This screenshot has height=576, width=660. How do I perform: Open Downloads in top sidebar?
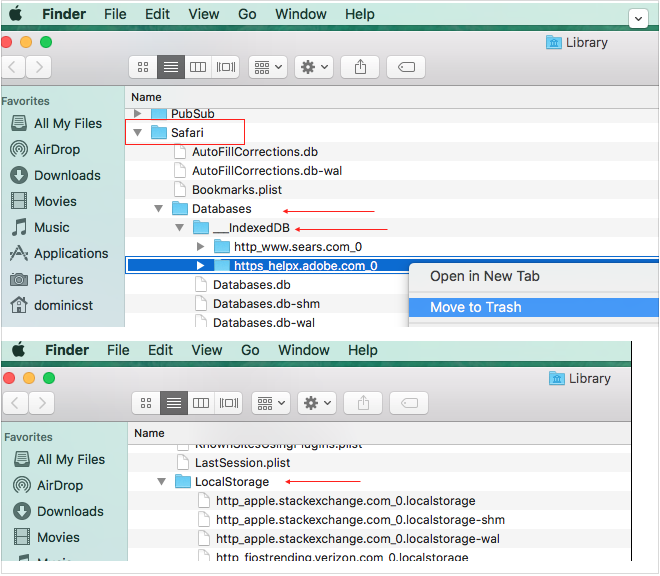click(56, 176)
